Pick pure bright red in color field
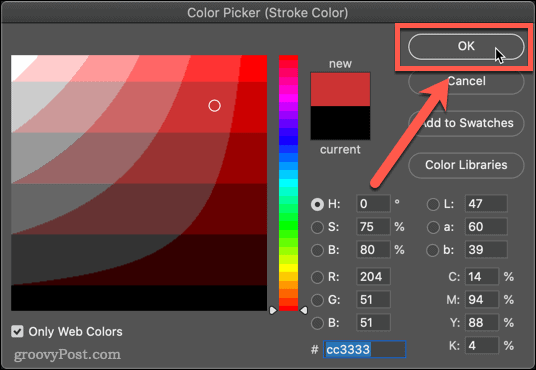This screenshot has width=536, height=370. click(x=255, y=68)
